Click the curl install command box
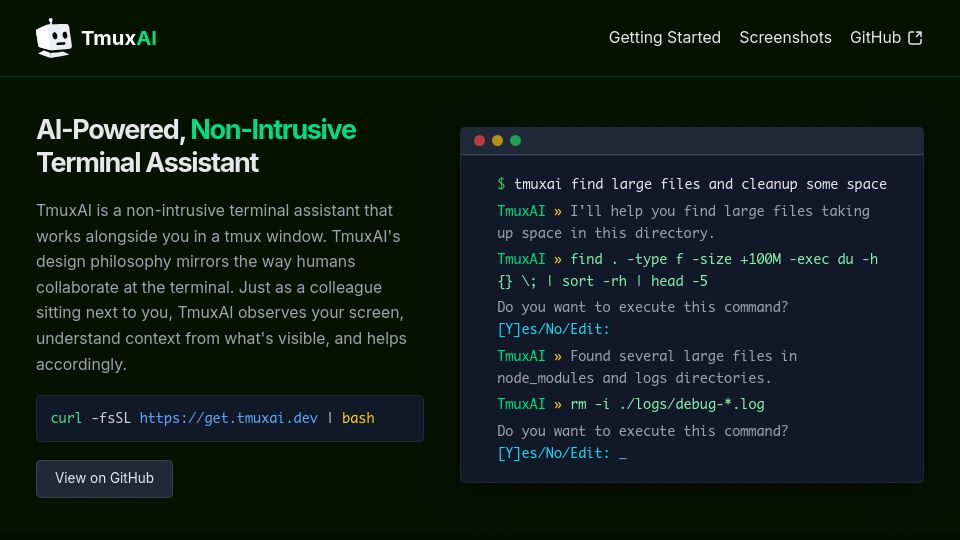This screenshot has width=960, height=540. (x=230, y=418)
